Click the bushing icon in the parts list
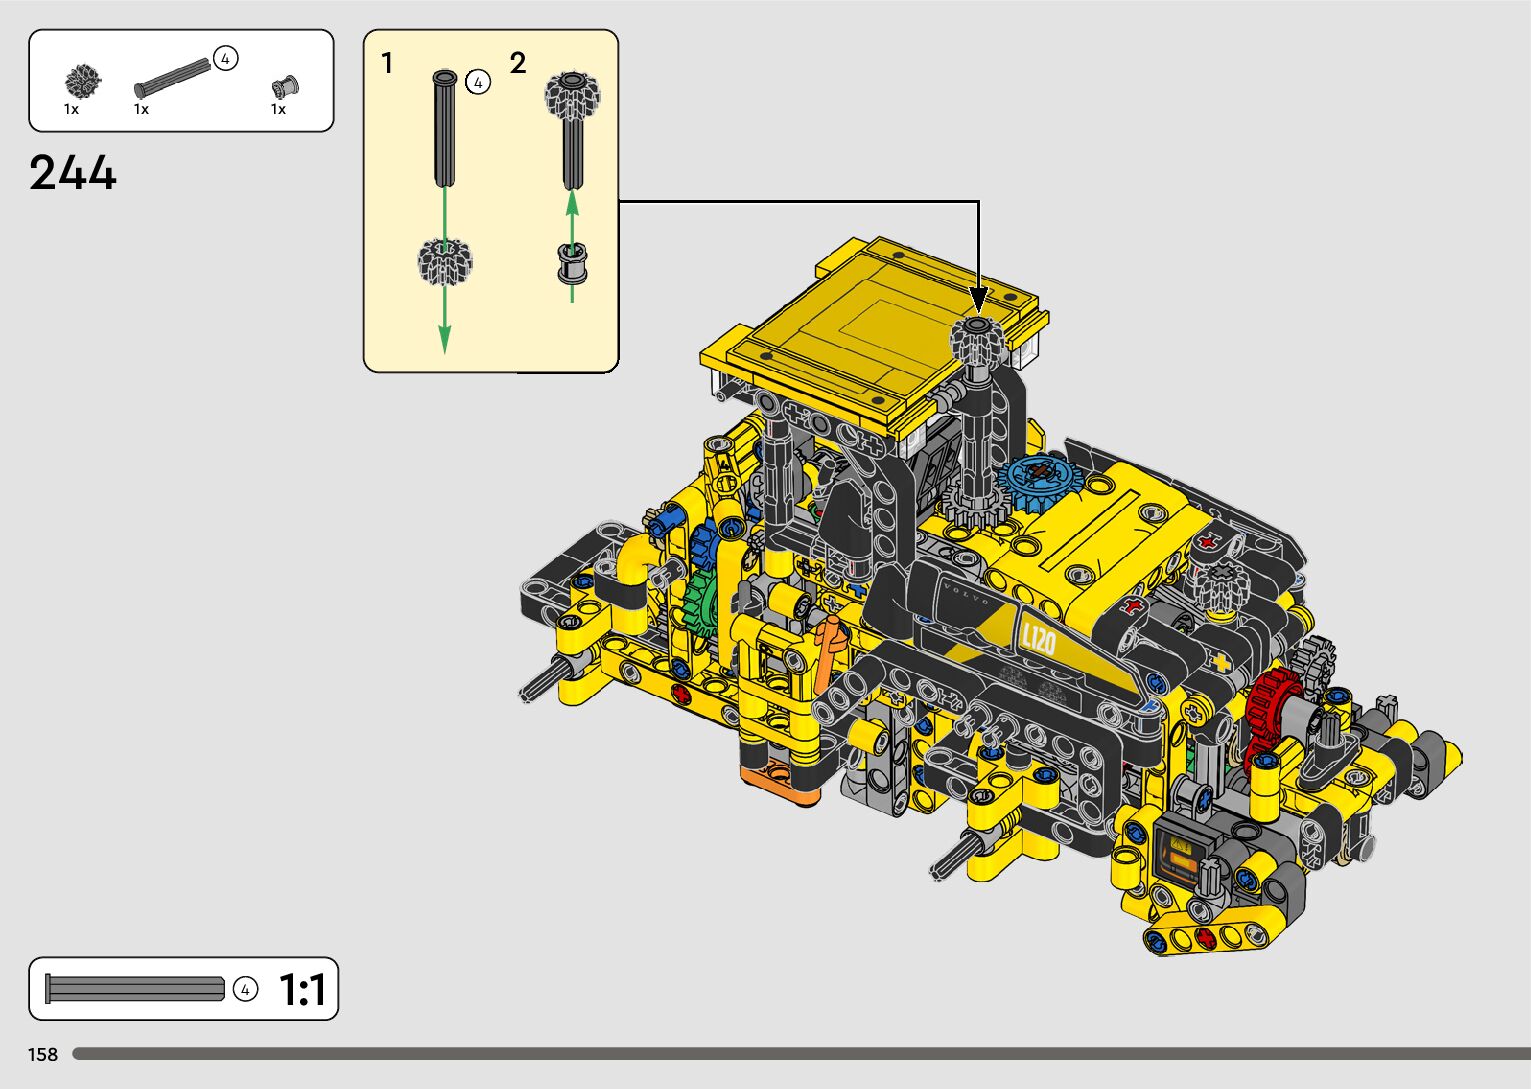The width and height of the screenshot is (1531, 1089). pyautogui.click(x=285, y=86)
